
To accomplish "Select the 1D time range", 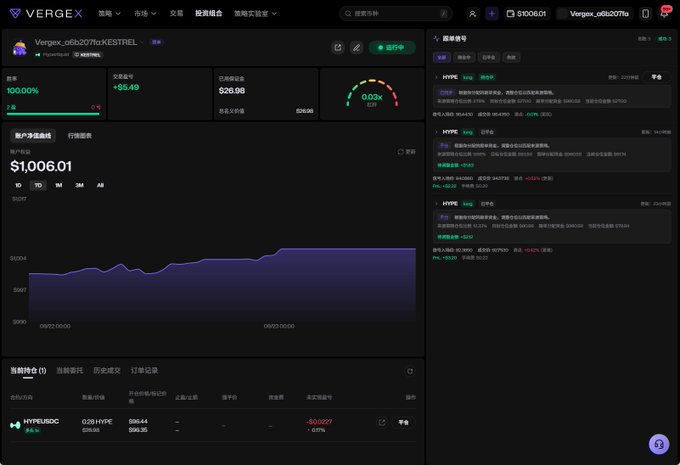I will point(18,185).
